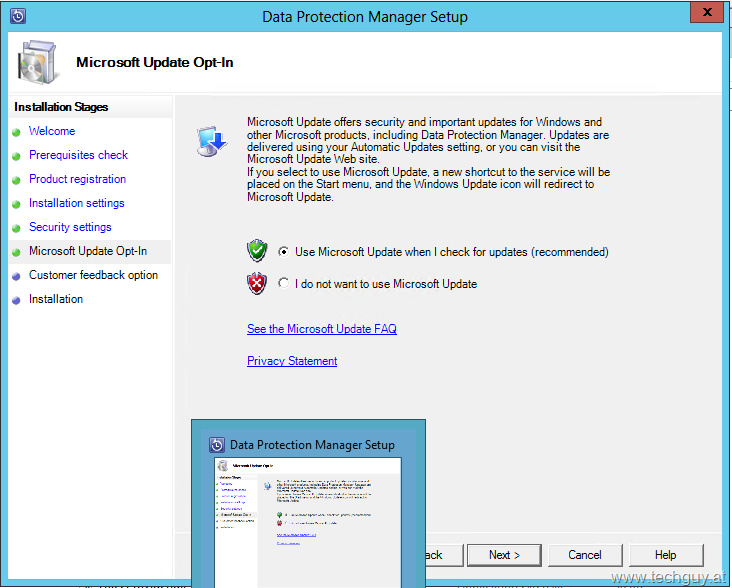Viewport: 732px width, 588px height.
Task: Click the green bullet beside Microsoft Update Opt-In
Action: (16, 252)
